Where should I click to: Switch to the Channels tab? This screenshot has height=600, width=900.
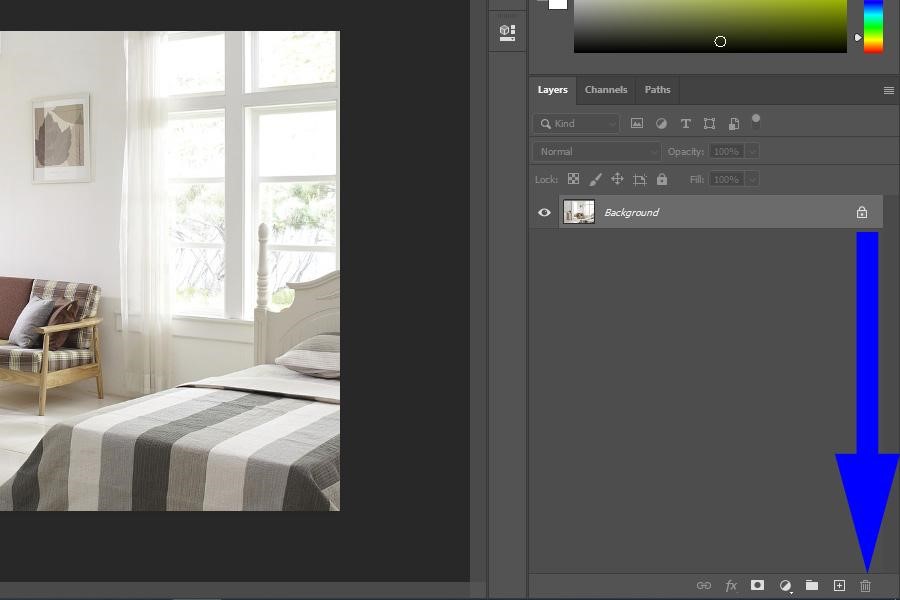606,90
